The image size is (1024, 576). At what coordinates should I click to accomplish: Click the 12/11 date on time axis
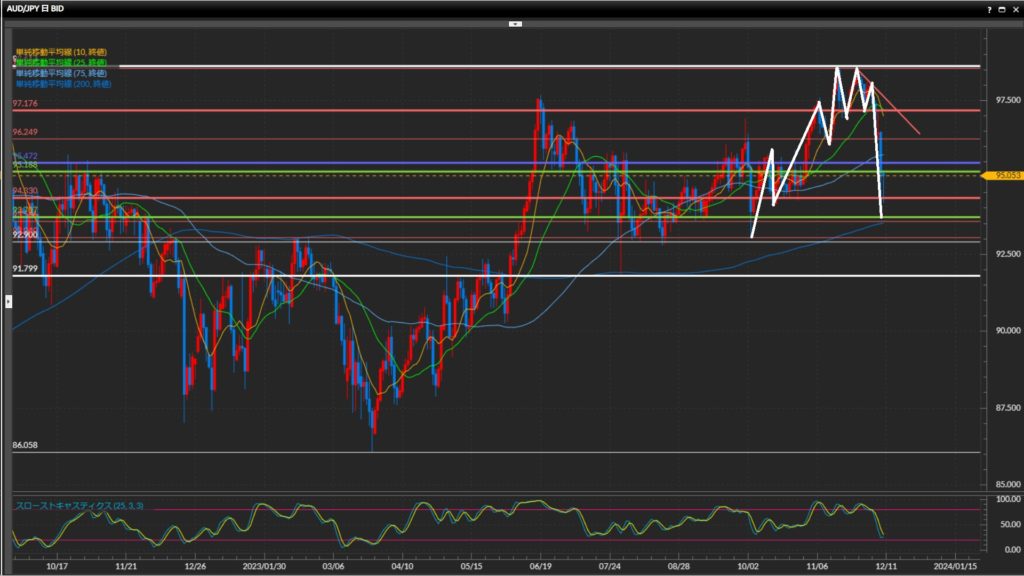pos(886,565)
